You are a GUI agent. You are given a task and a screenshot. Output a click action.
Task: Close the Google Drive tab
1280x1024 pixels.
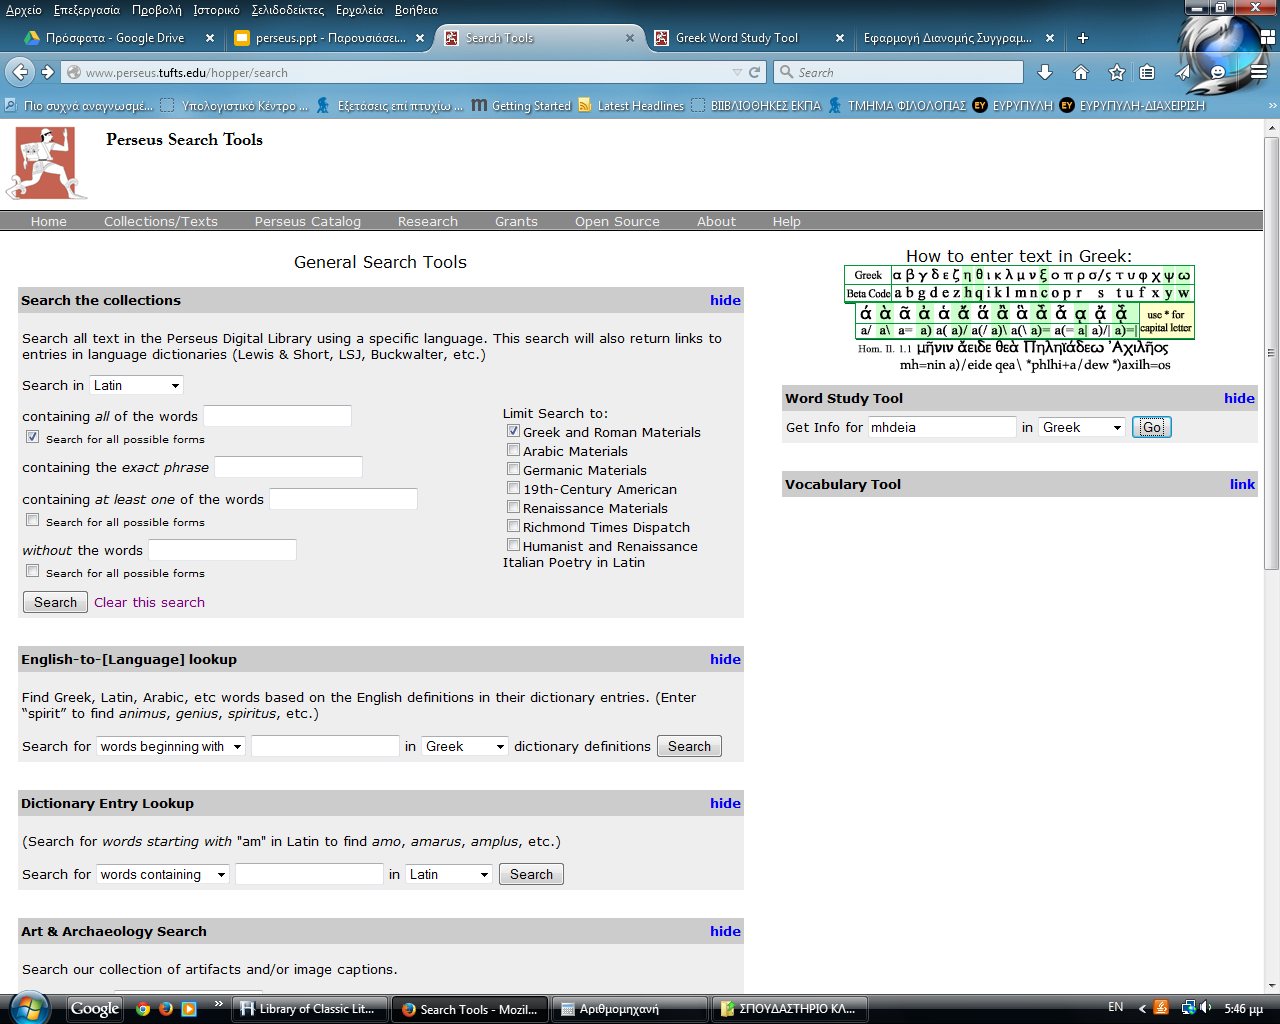(x=210, y=38)
